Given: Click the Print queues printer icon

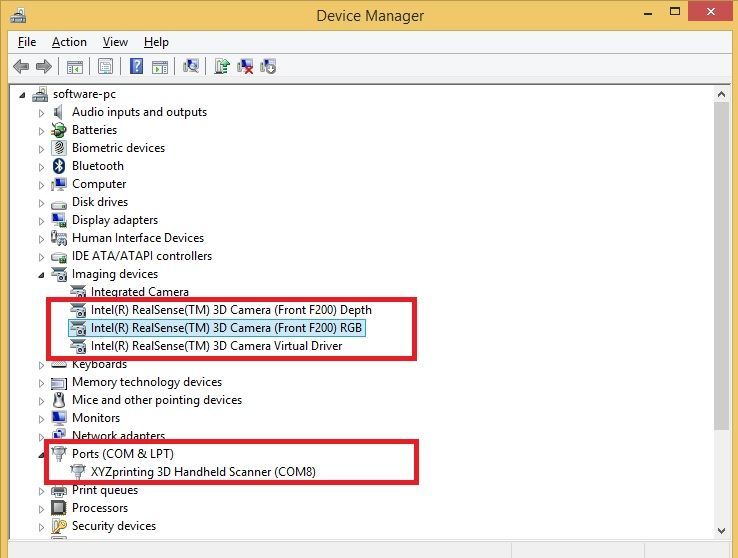Looking at the screenshot, I should pyautogui.click(x=59, y=491).
